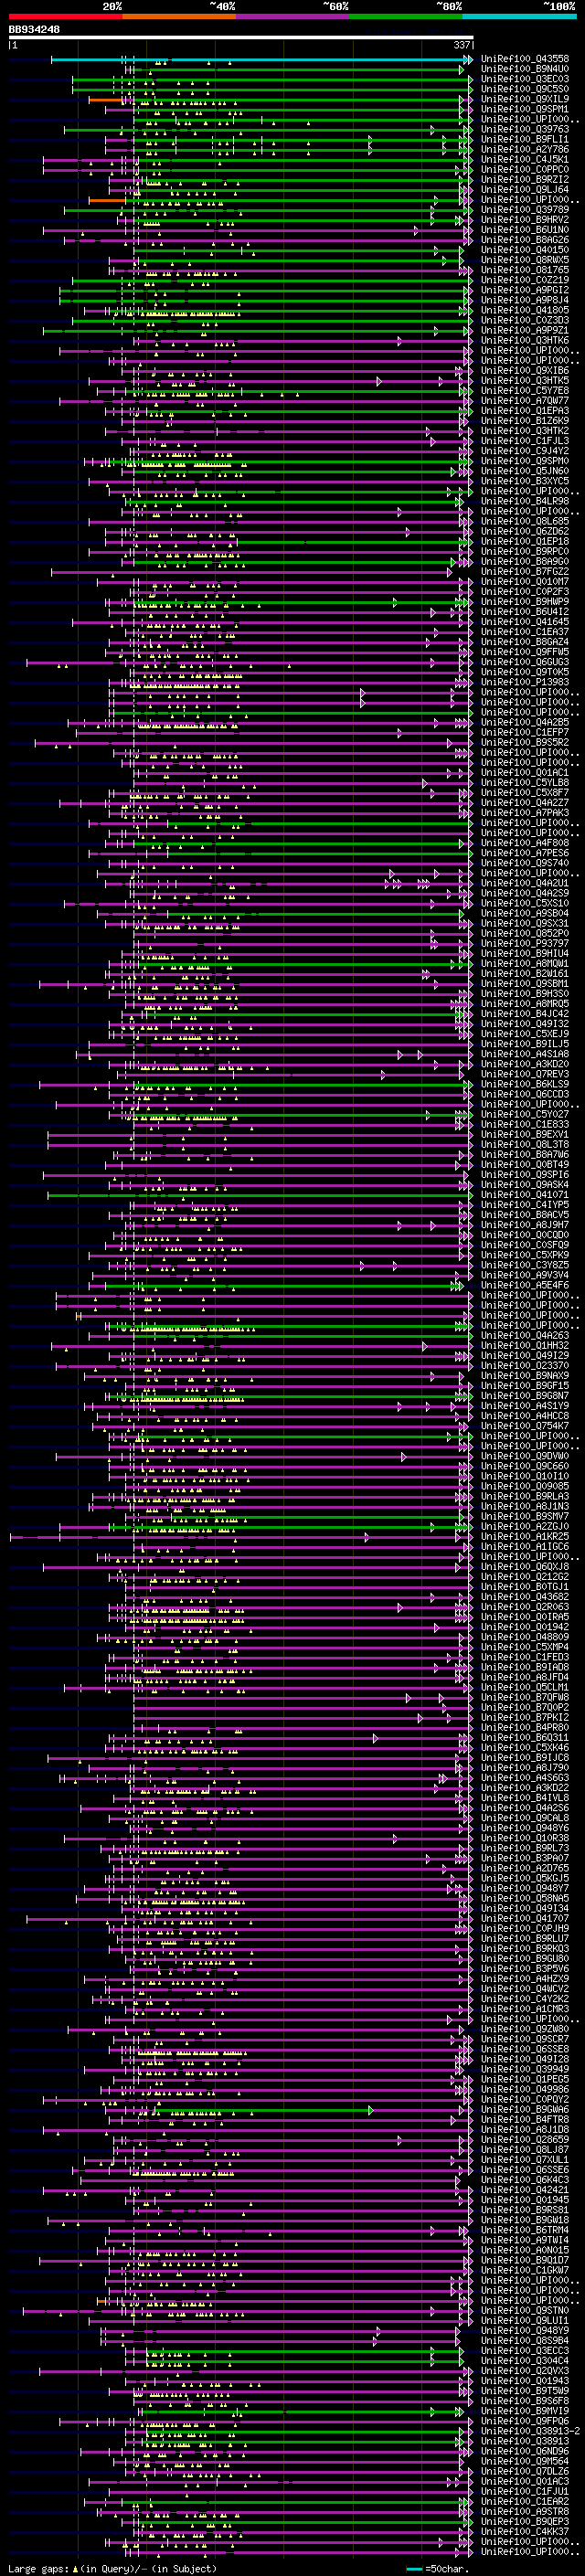Open hit UniRef100_Q43558

[525, 59]
